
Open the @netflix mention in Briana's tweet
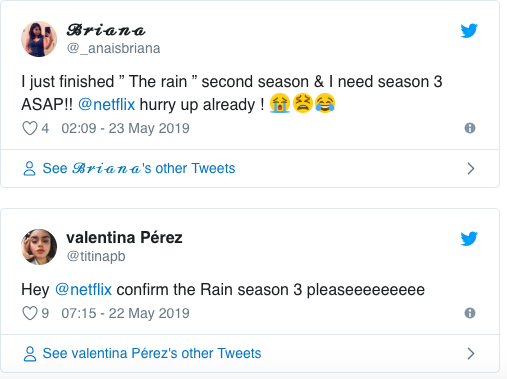[x=107, y=104]
